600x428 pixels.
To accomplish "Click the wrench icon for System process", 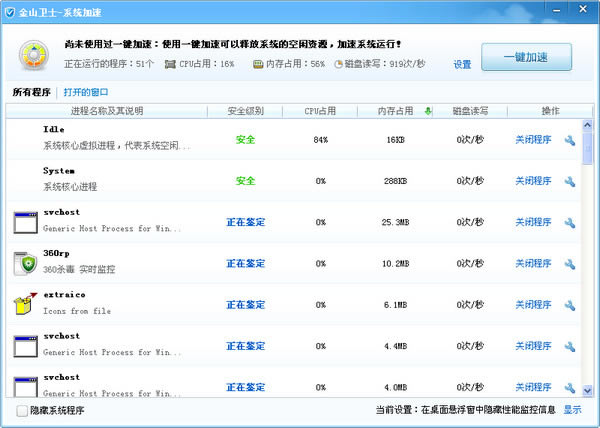I will 569,181.
